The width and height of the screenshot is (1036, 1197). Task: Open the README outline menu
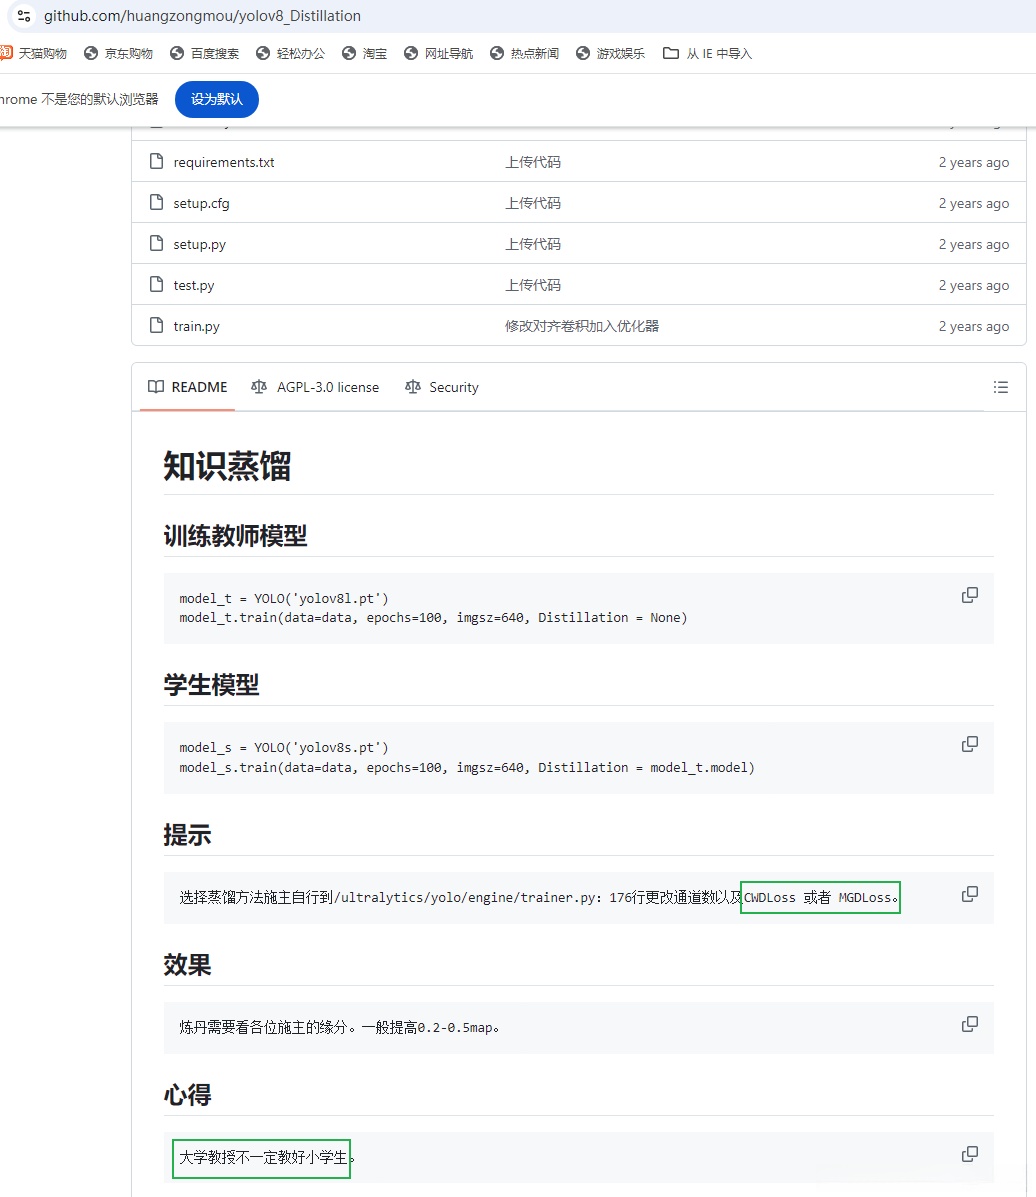point(1001,387)
